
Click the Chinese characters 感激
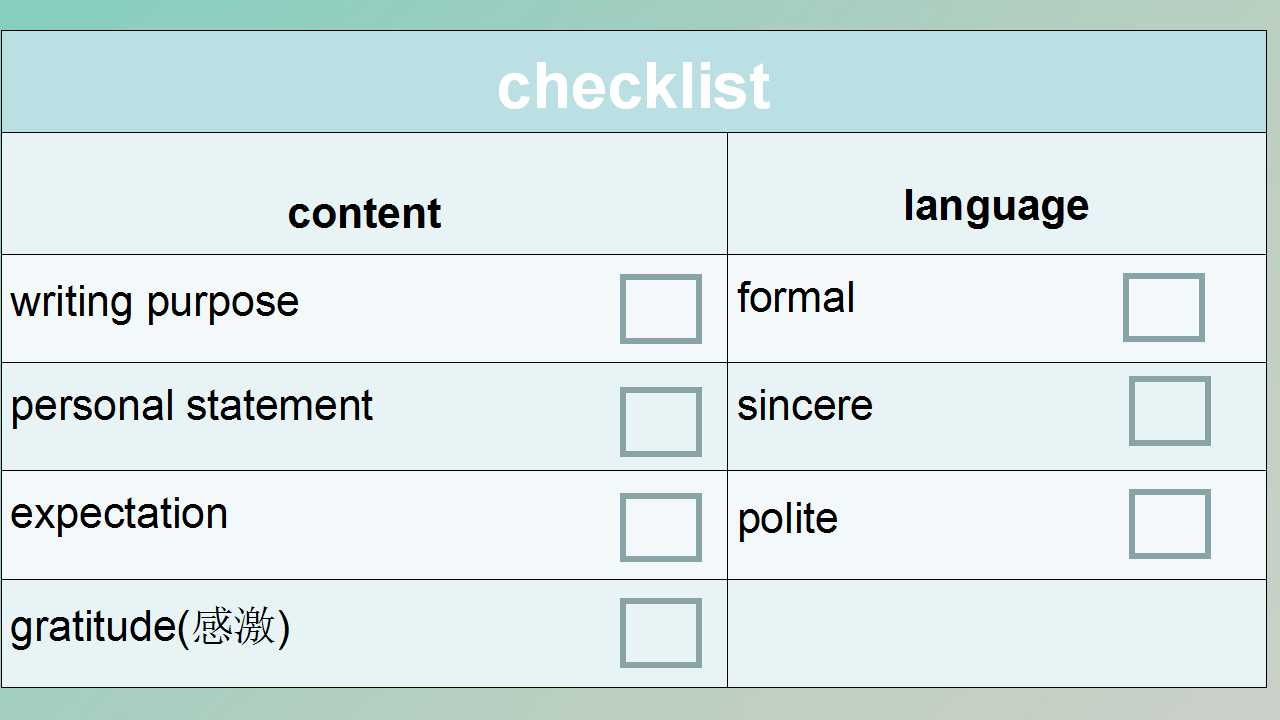point(233,627)
